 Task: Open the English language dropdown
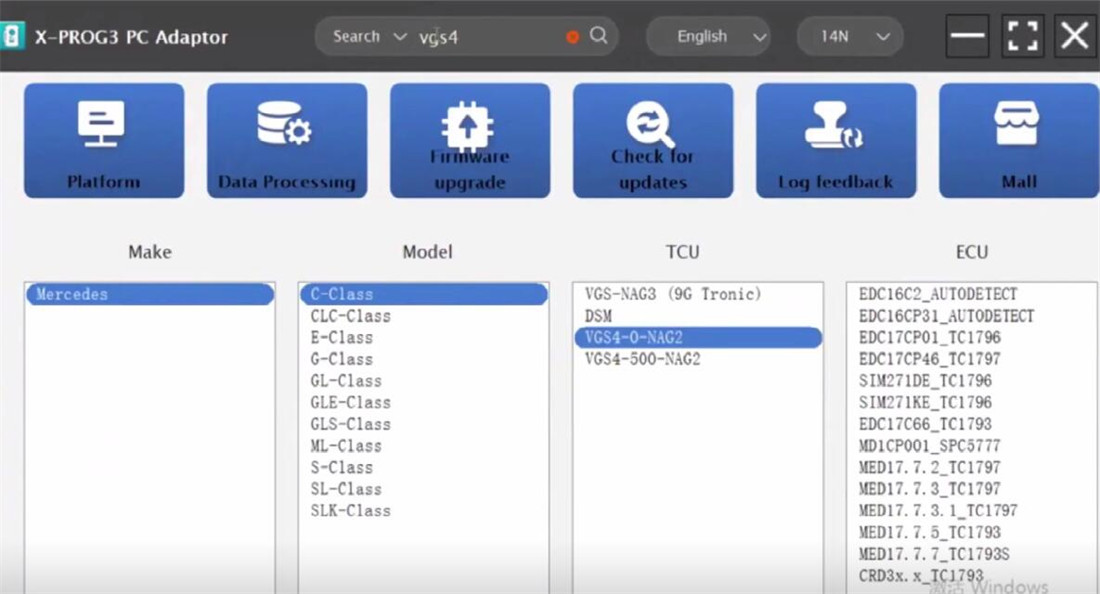708,37
